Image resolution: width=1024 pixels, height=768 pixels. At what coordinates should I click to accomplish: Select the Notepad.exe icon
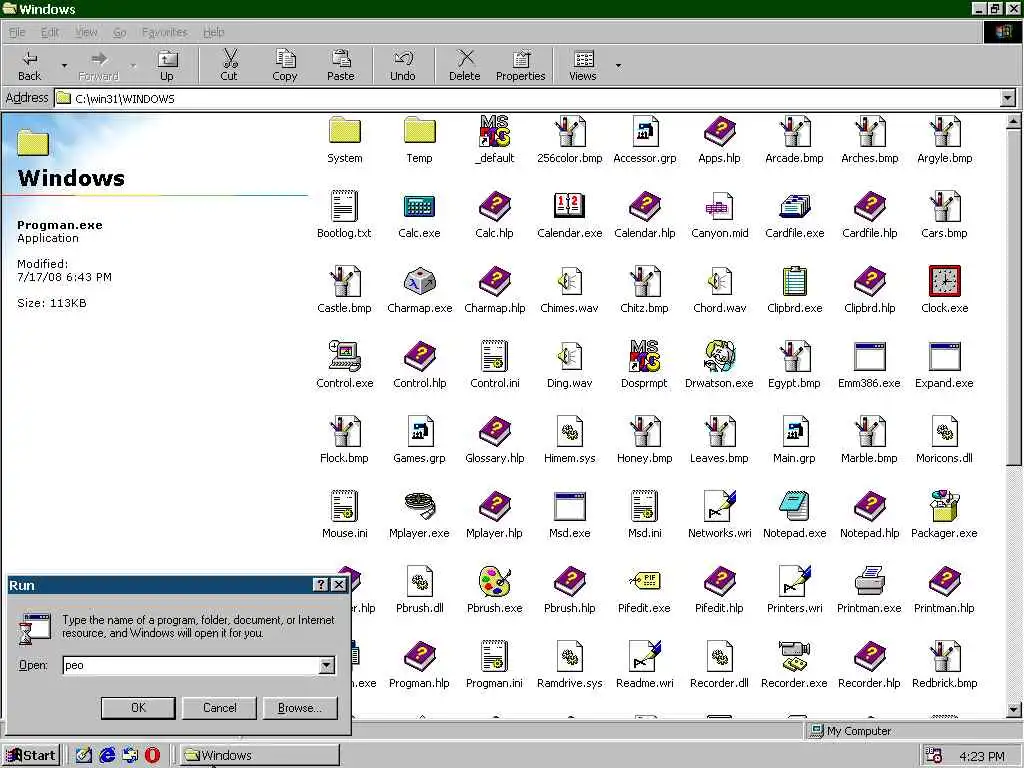(794, 506)
